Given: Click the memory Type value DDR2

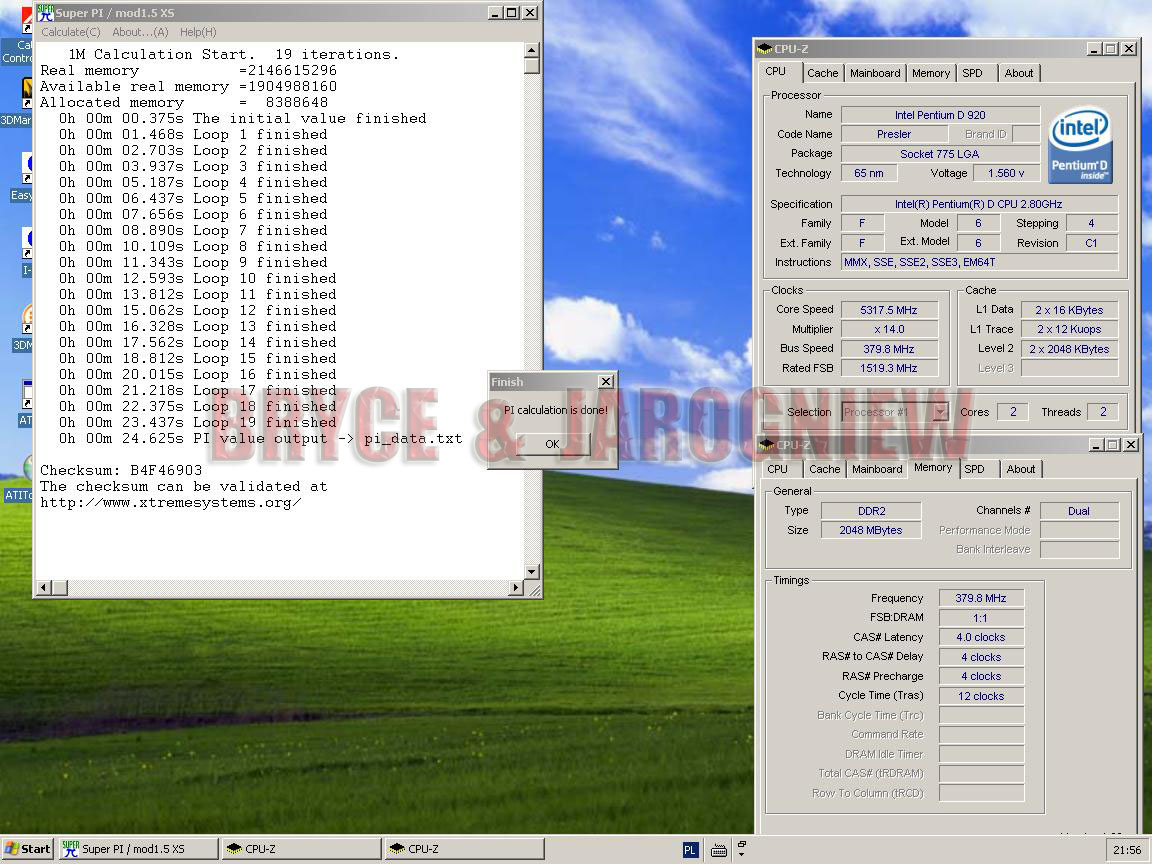Looking at the screenshot, I should point(871,511).
